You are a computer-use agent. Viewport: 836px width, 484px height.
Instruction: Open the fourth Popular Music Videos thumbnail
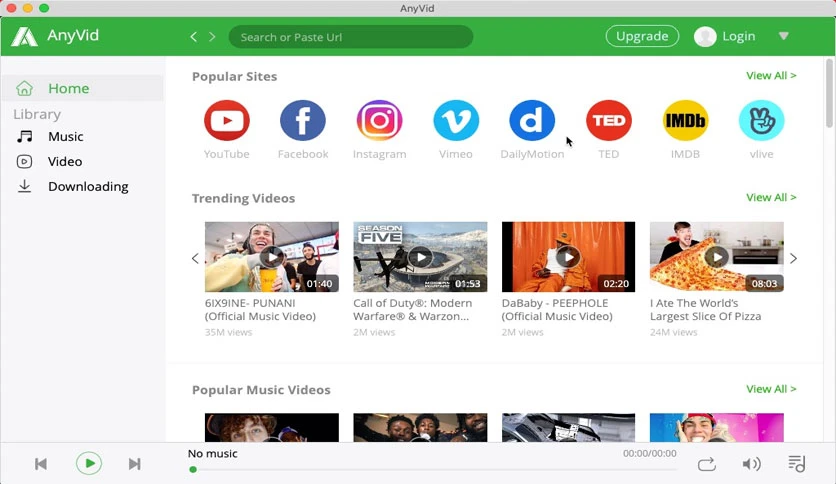717,427
